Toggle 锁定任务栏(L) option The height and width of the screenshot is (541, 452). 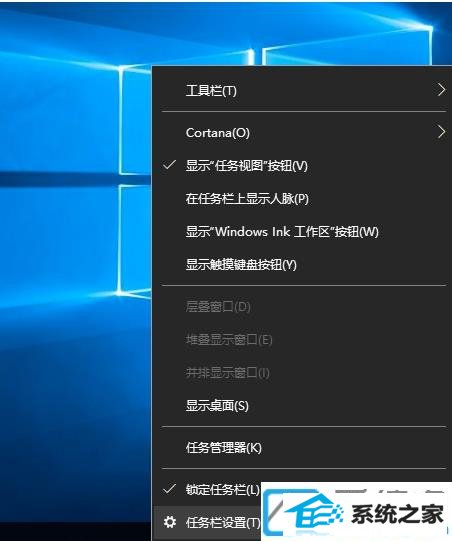pos(208,489)
